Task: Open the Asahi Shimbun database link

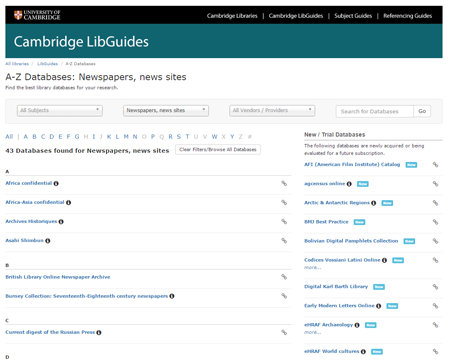Action: pyautogui.click(x=24, y=240)
